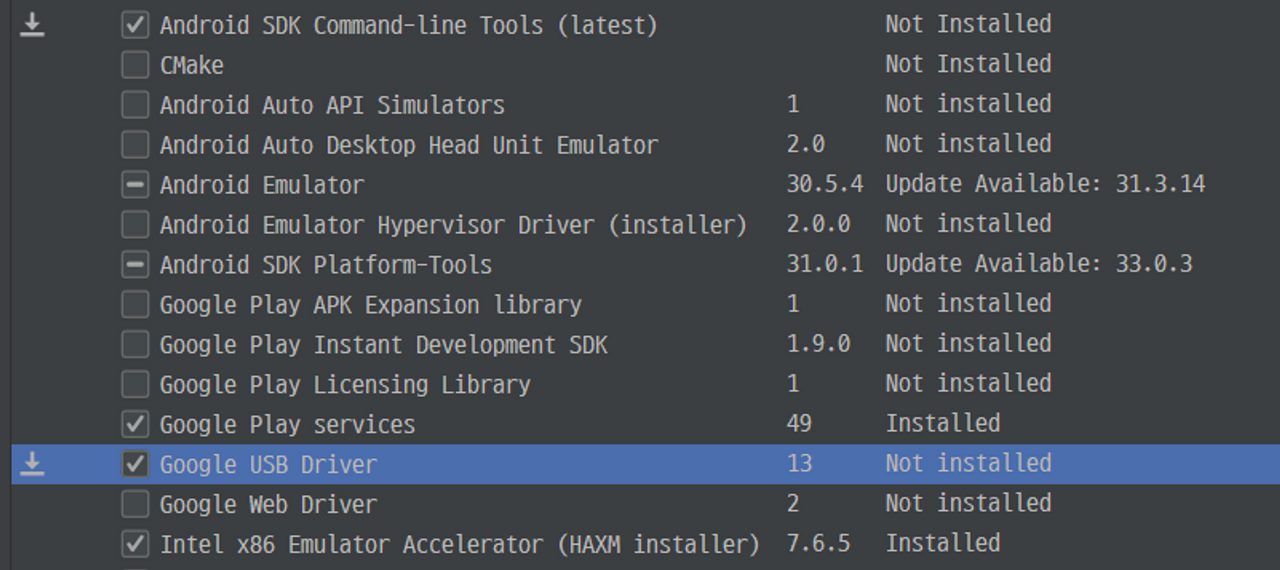
Task: Click 'Installed' status of HAXM installer
Action: coord(943,544)
